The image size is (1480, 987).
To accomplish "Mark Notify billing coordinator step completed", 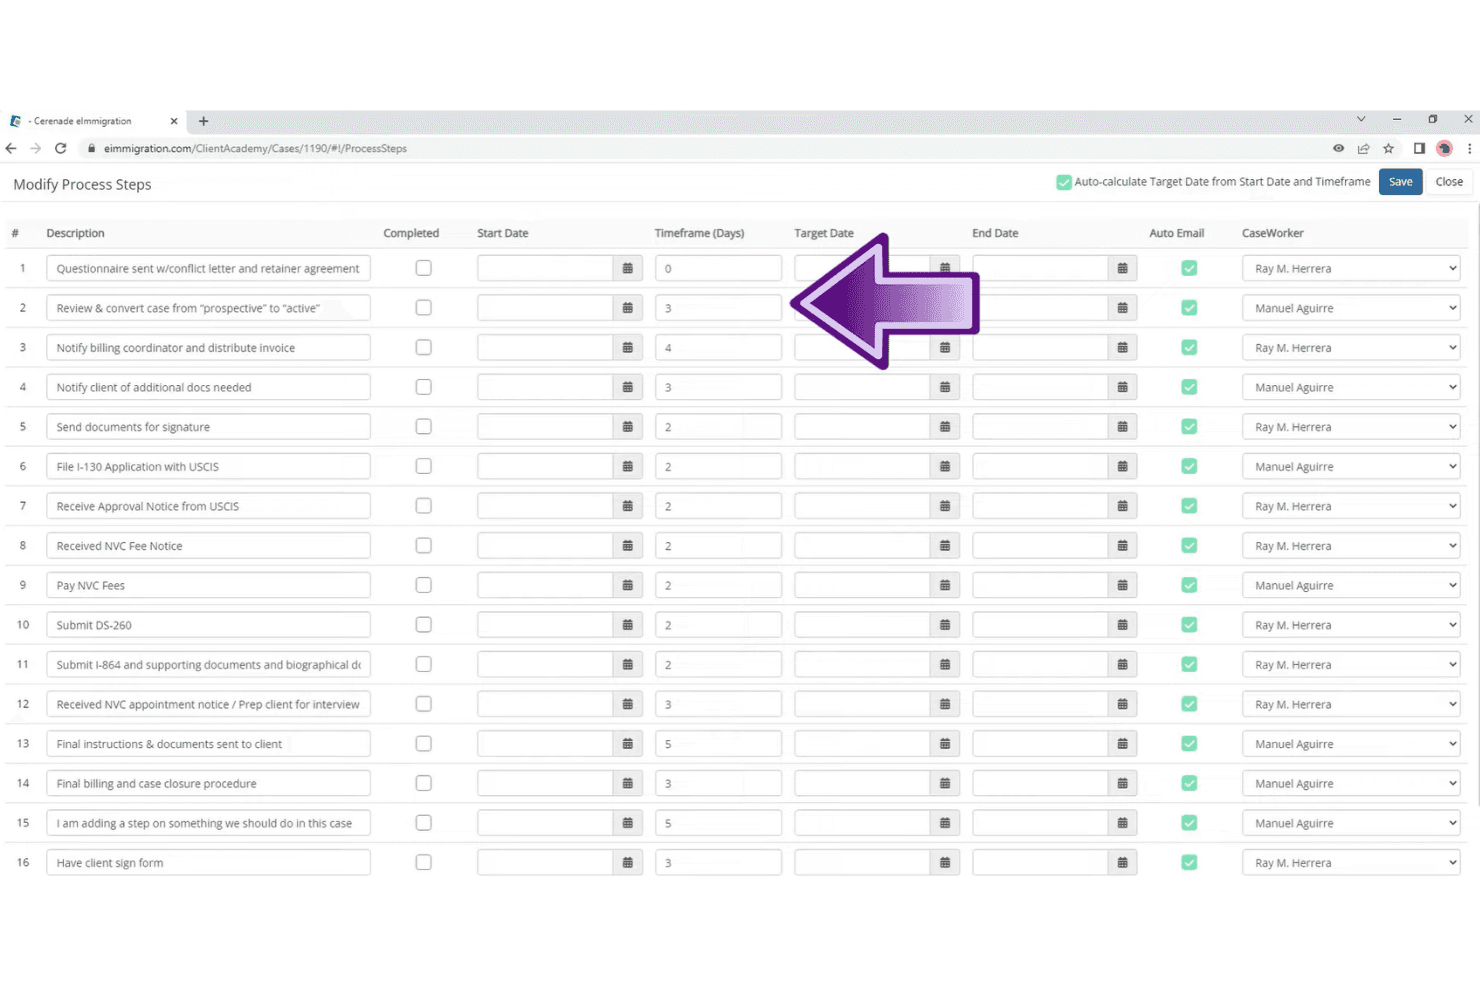I will coord(424,347).
